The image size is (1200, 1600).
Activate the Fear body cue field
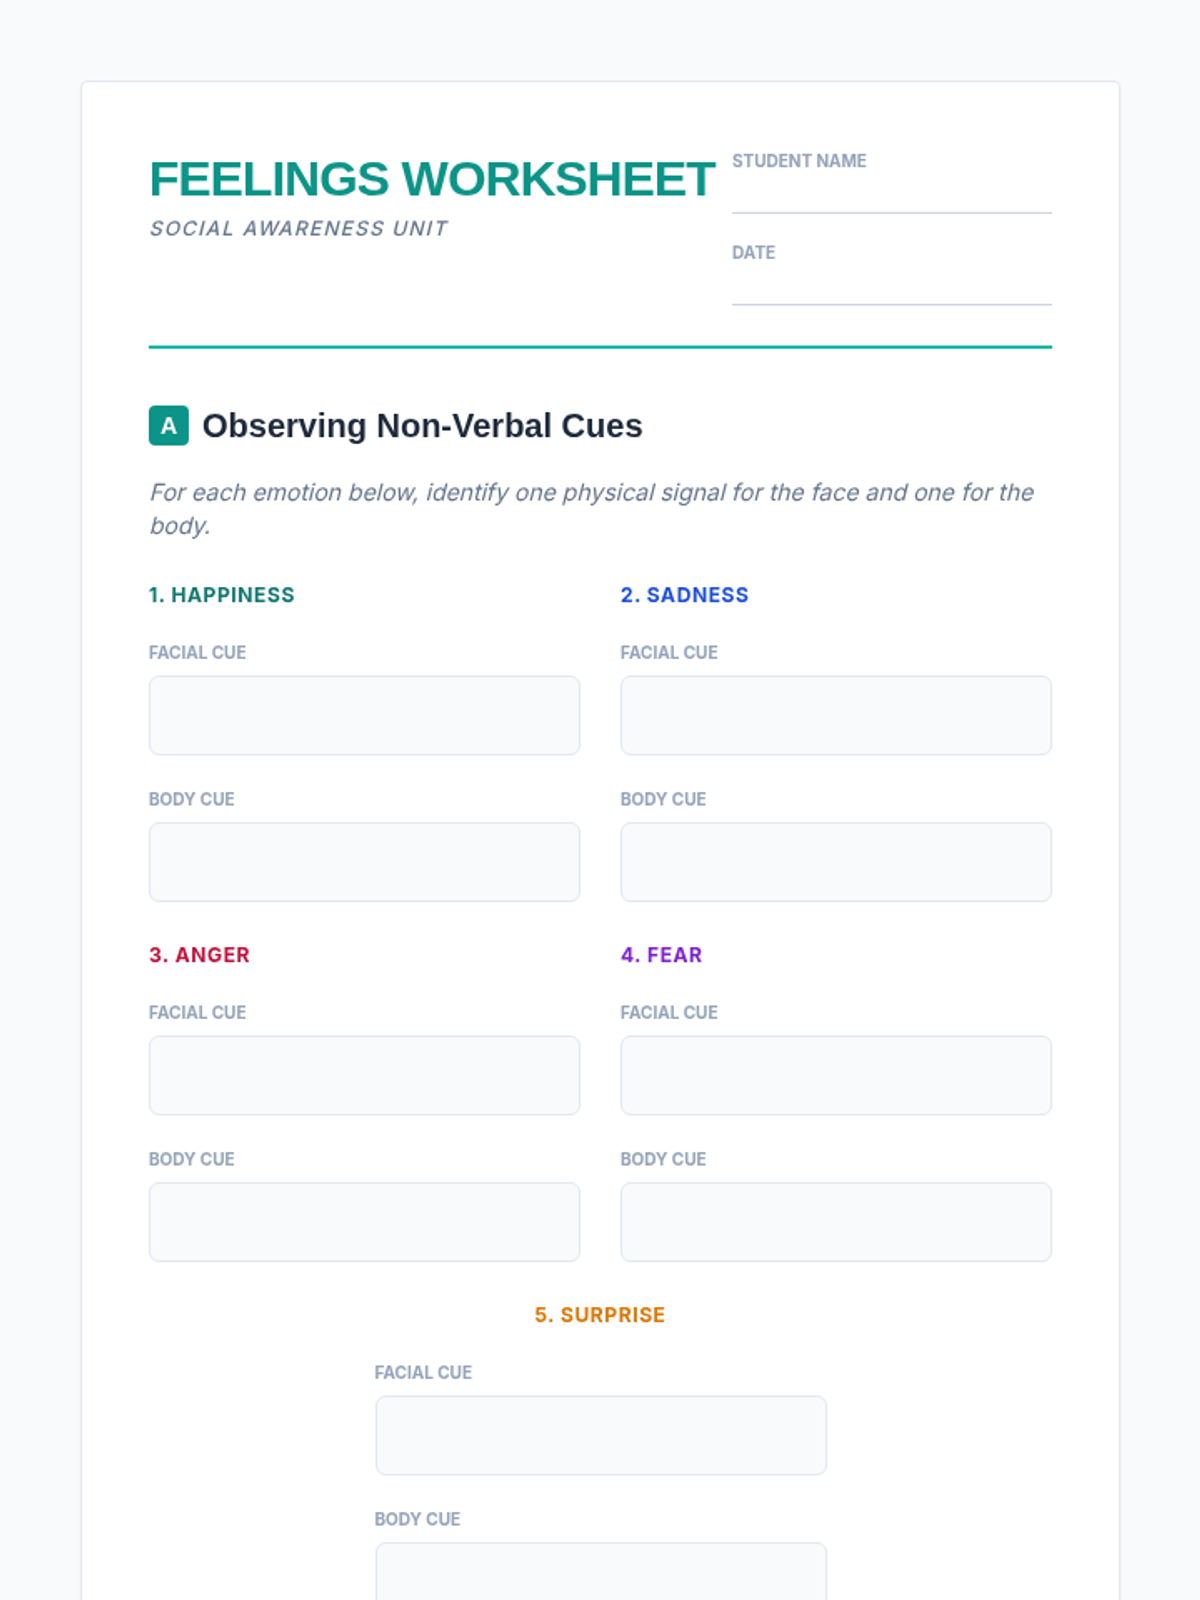(836, 1222)
